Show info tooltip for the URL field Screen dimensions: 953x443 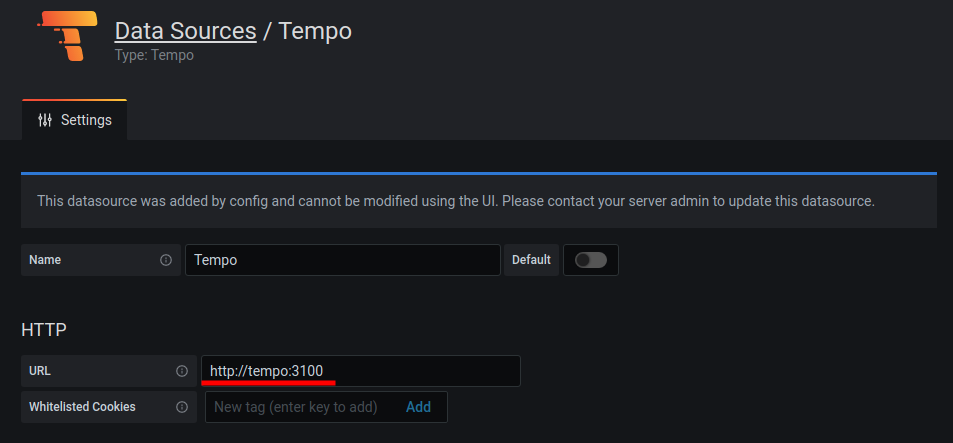click(x=182, y=371)
